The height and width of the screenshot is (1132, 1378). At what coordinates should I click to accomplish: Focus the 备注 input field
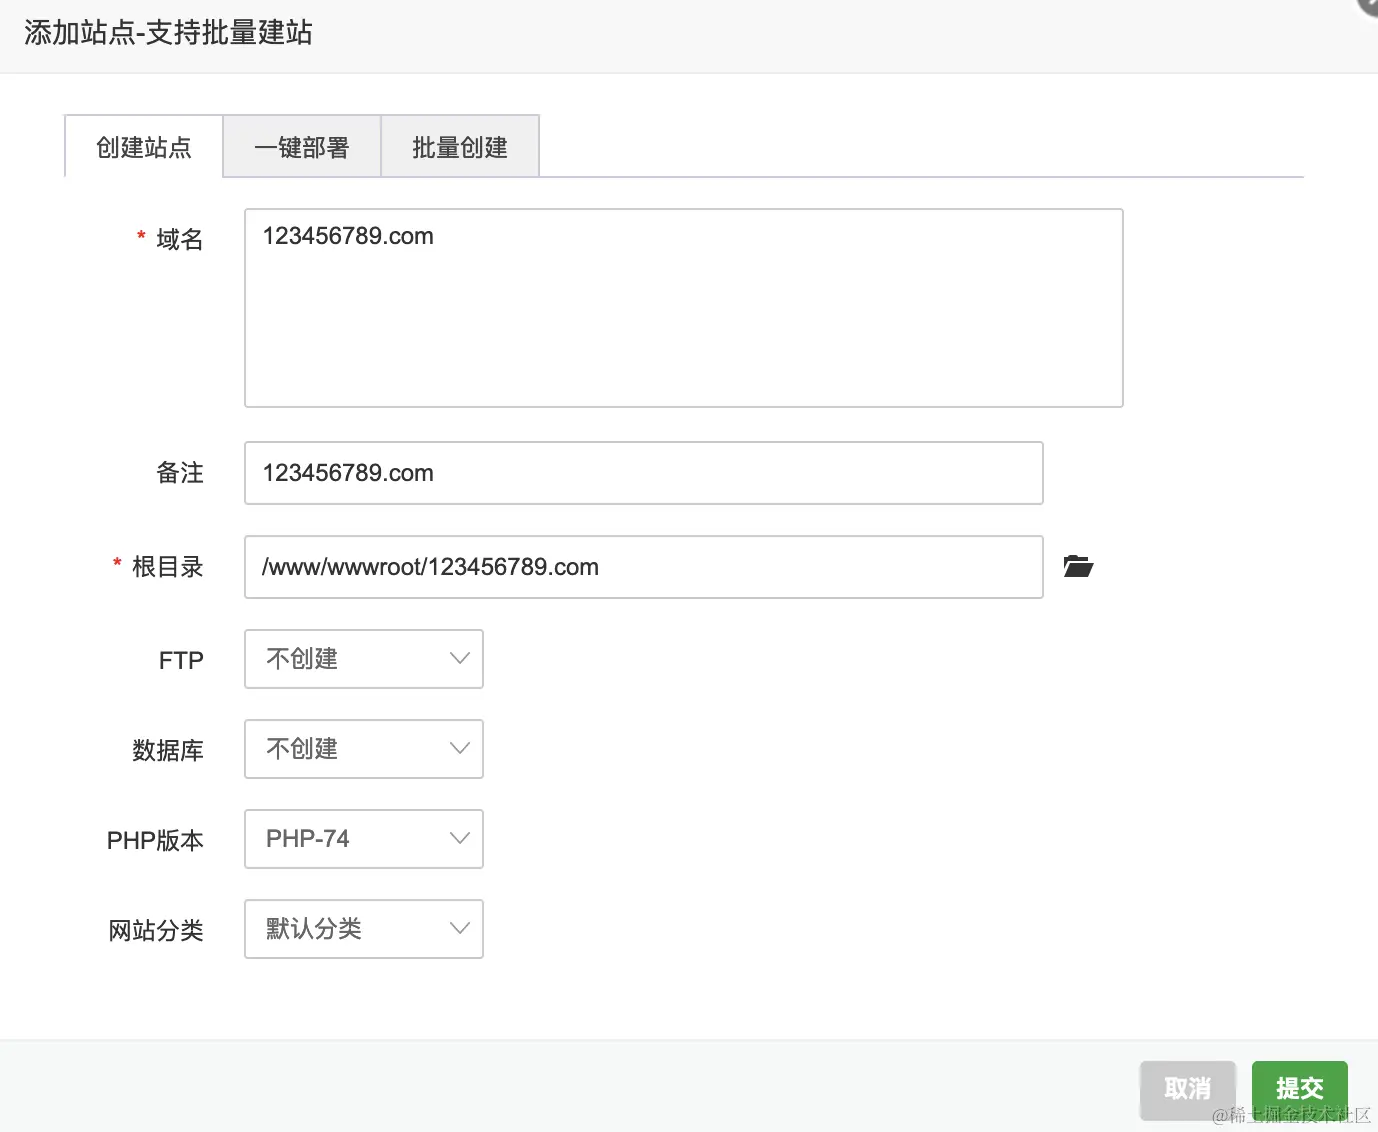pyautogui.click(x=644, y=473)
